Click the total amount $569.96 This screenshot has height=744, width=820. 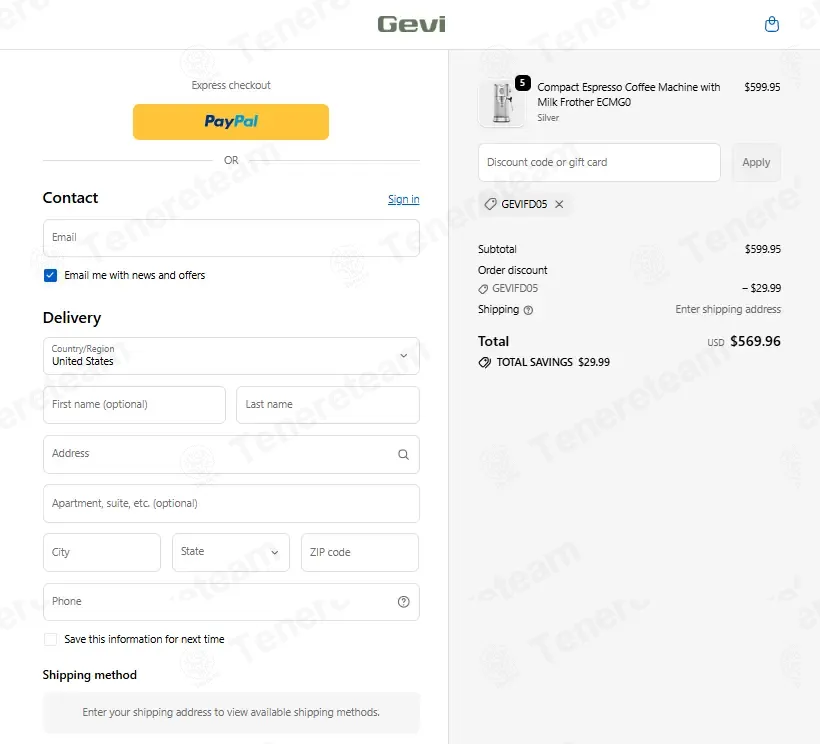coord(755,341)
